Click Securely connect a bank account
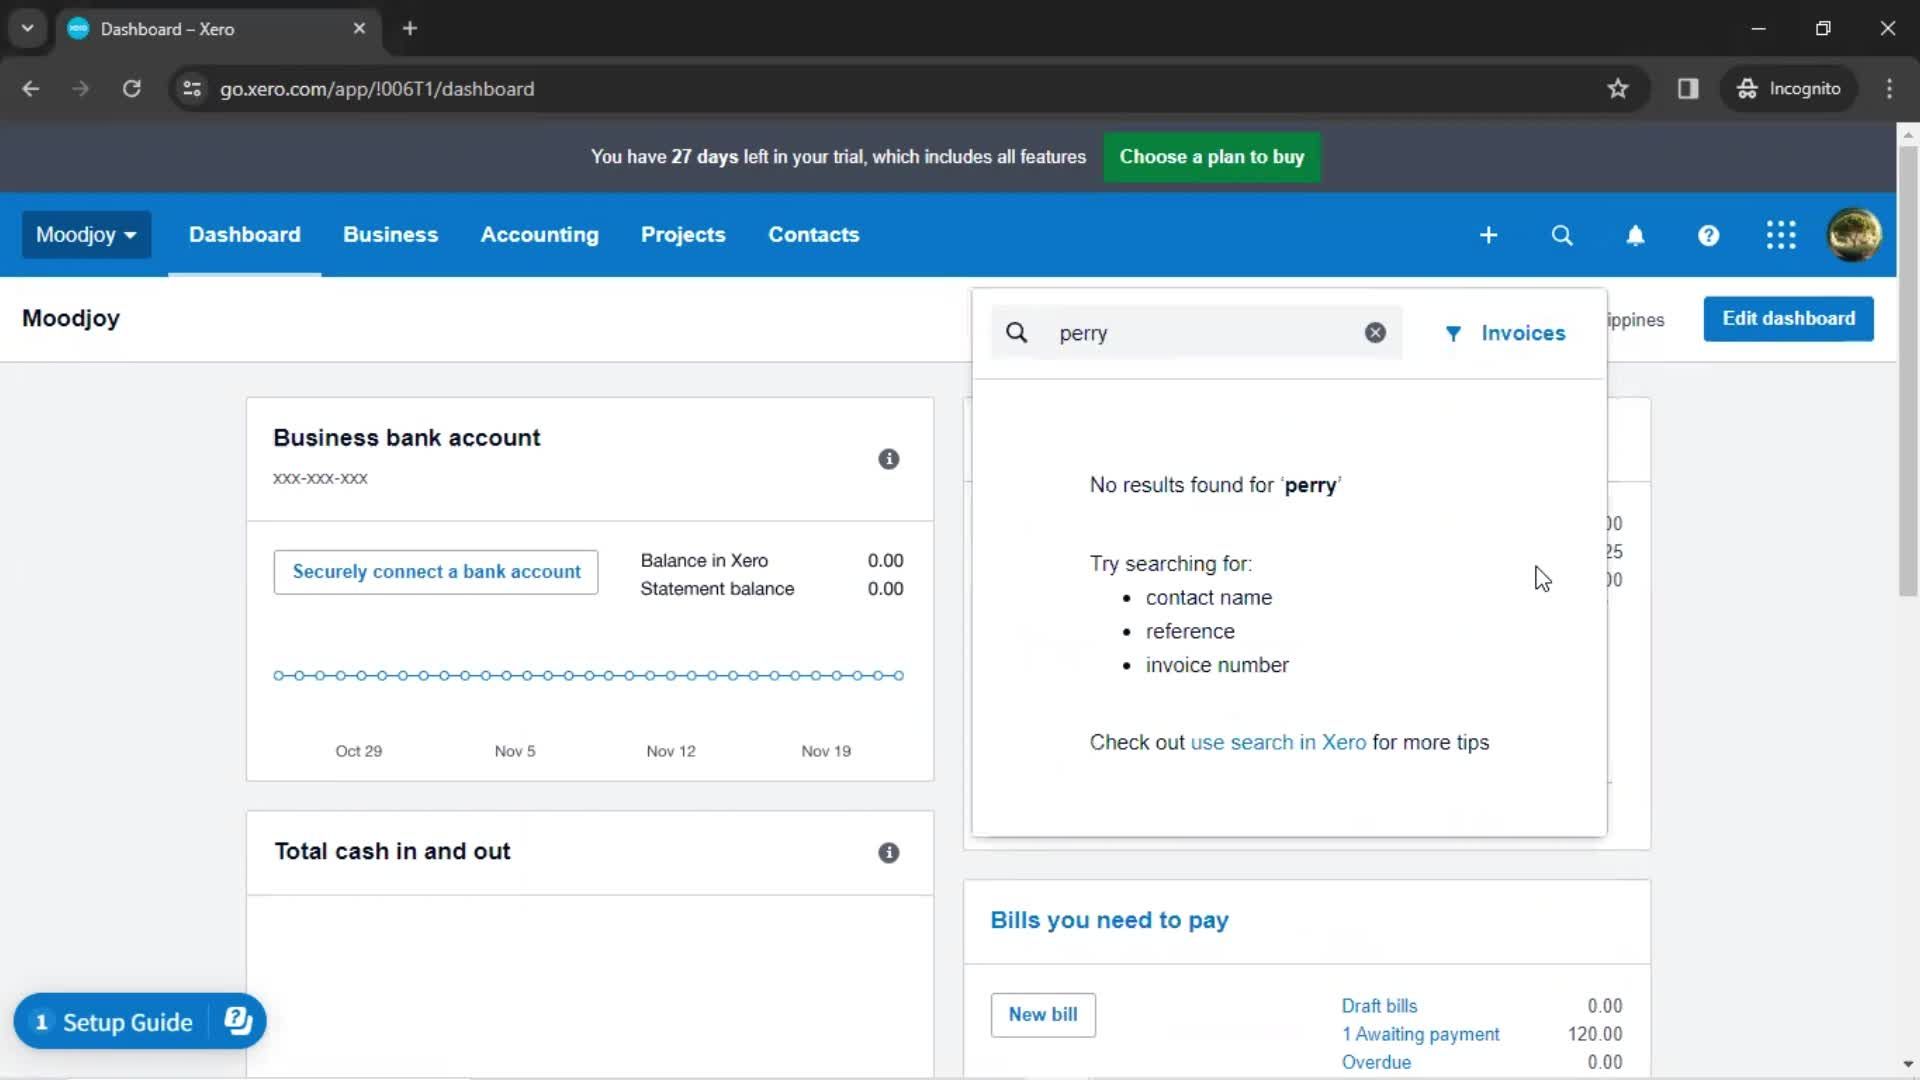The height and width of the screenshot is (1080, 1920). click(x=436, y=572)
